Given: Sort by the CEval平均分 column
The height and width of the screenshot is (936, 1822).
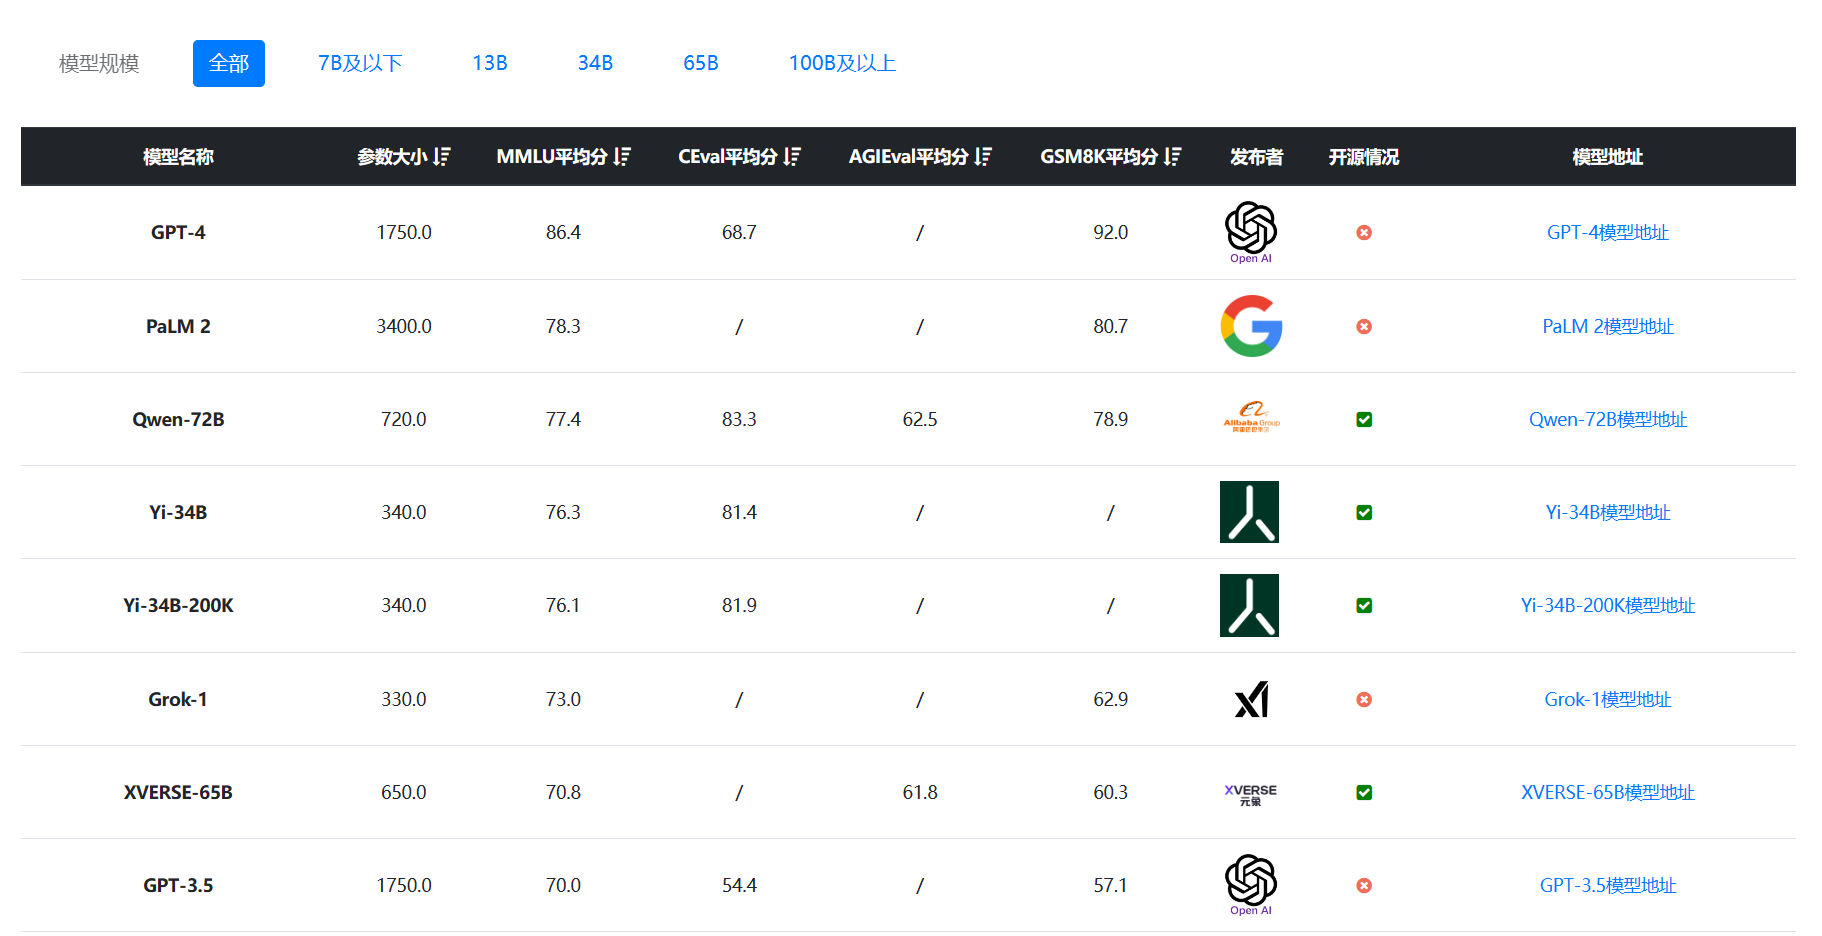Looking at the screenshot, I should tap(792, 156).
